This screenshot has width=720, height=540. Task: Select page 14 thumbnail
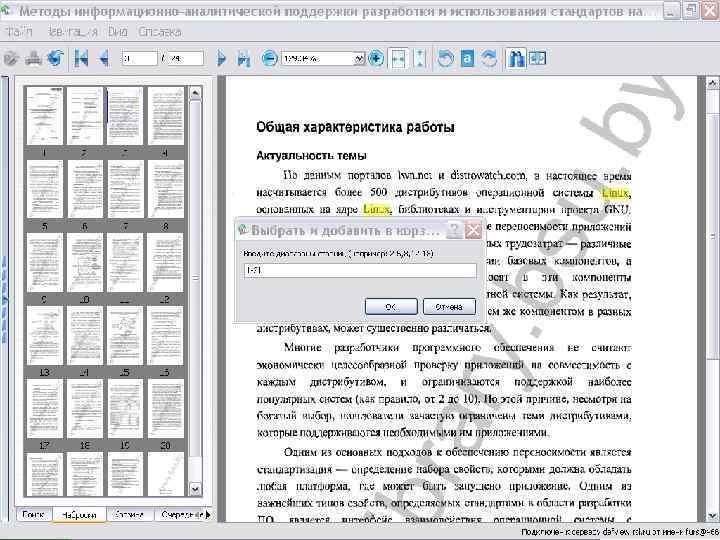85,336
